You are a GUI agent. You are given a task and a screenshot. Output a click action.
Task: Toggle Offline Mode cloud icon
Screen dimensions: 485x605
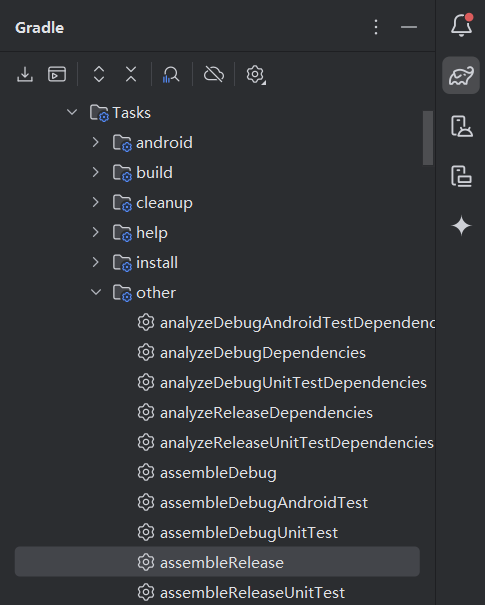[214, 74]
